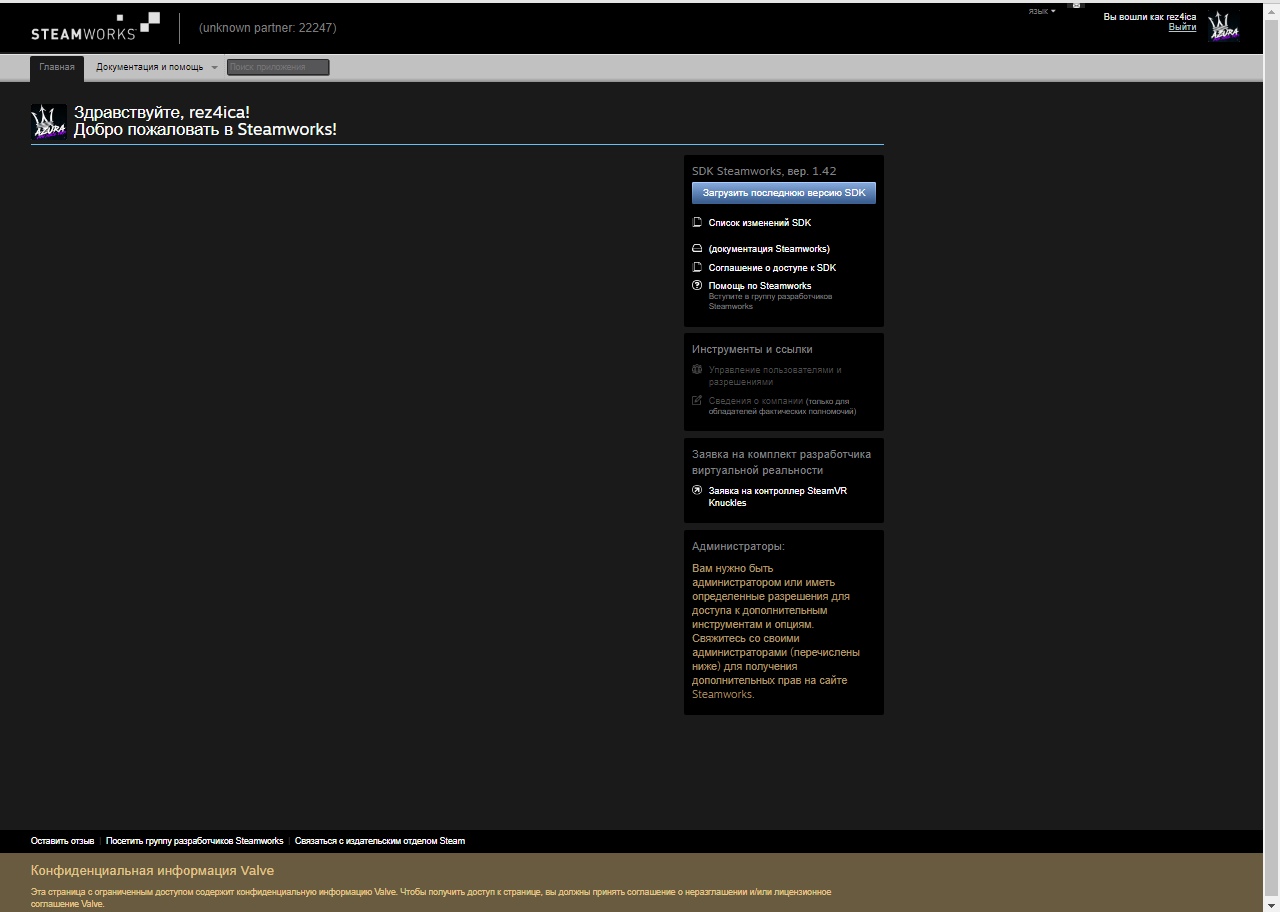
Task: Click the arrow icon beside SteamVR Knuckles request
Action: (697, 491)
